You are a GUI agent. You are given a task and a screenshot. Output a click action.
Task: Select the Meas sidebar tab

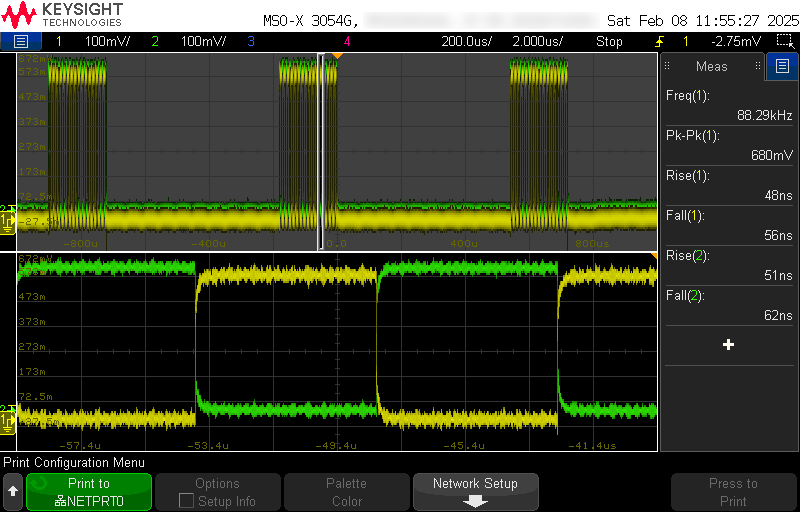(712, 67)
